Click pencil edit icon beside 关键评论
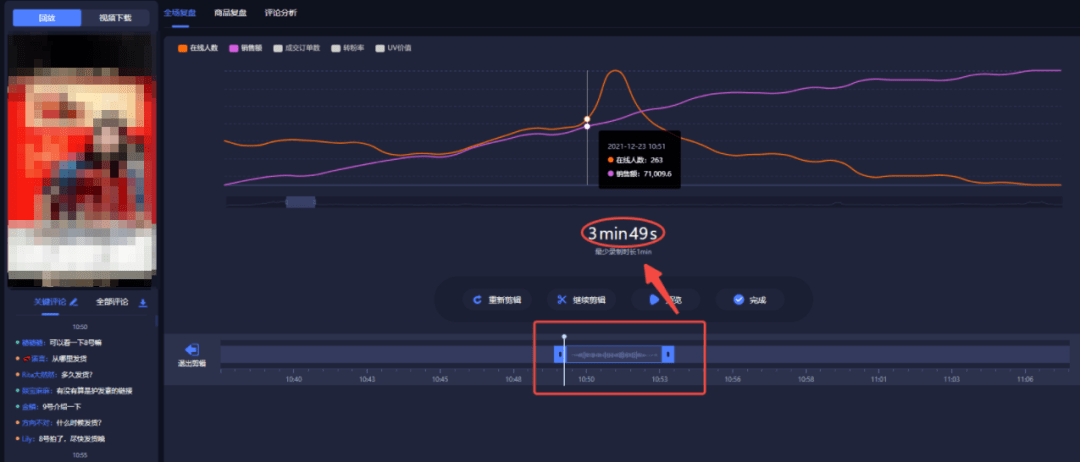Screen dimensions: 1080x462 click(74, 302)
